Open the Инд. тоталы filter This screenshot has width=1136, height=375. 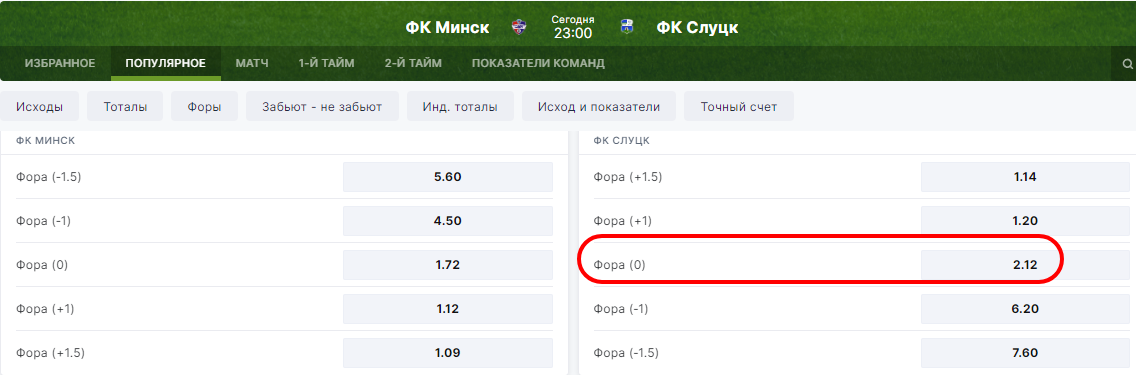(460, 106)
